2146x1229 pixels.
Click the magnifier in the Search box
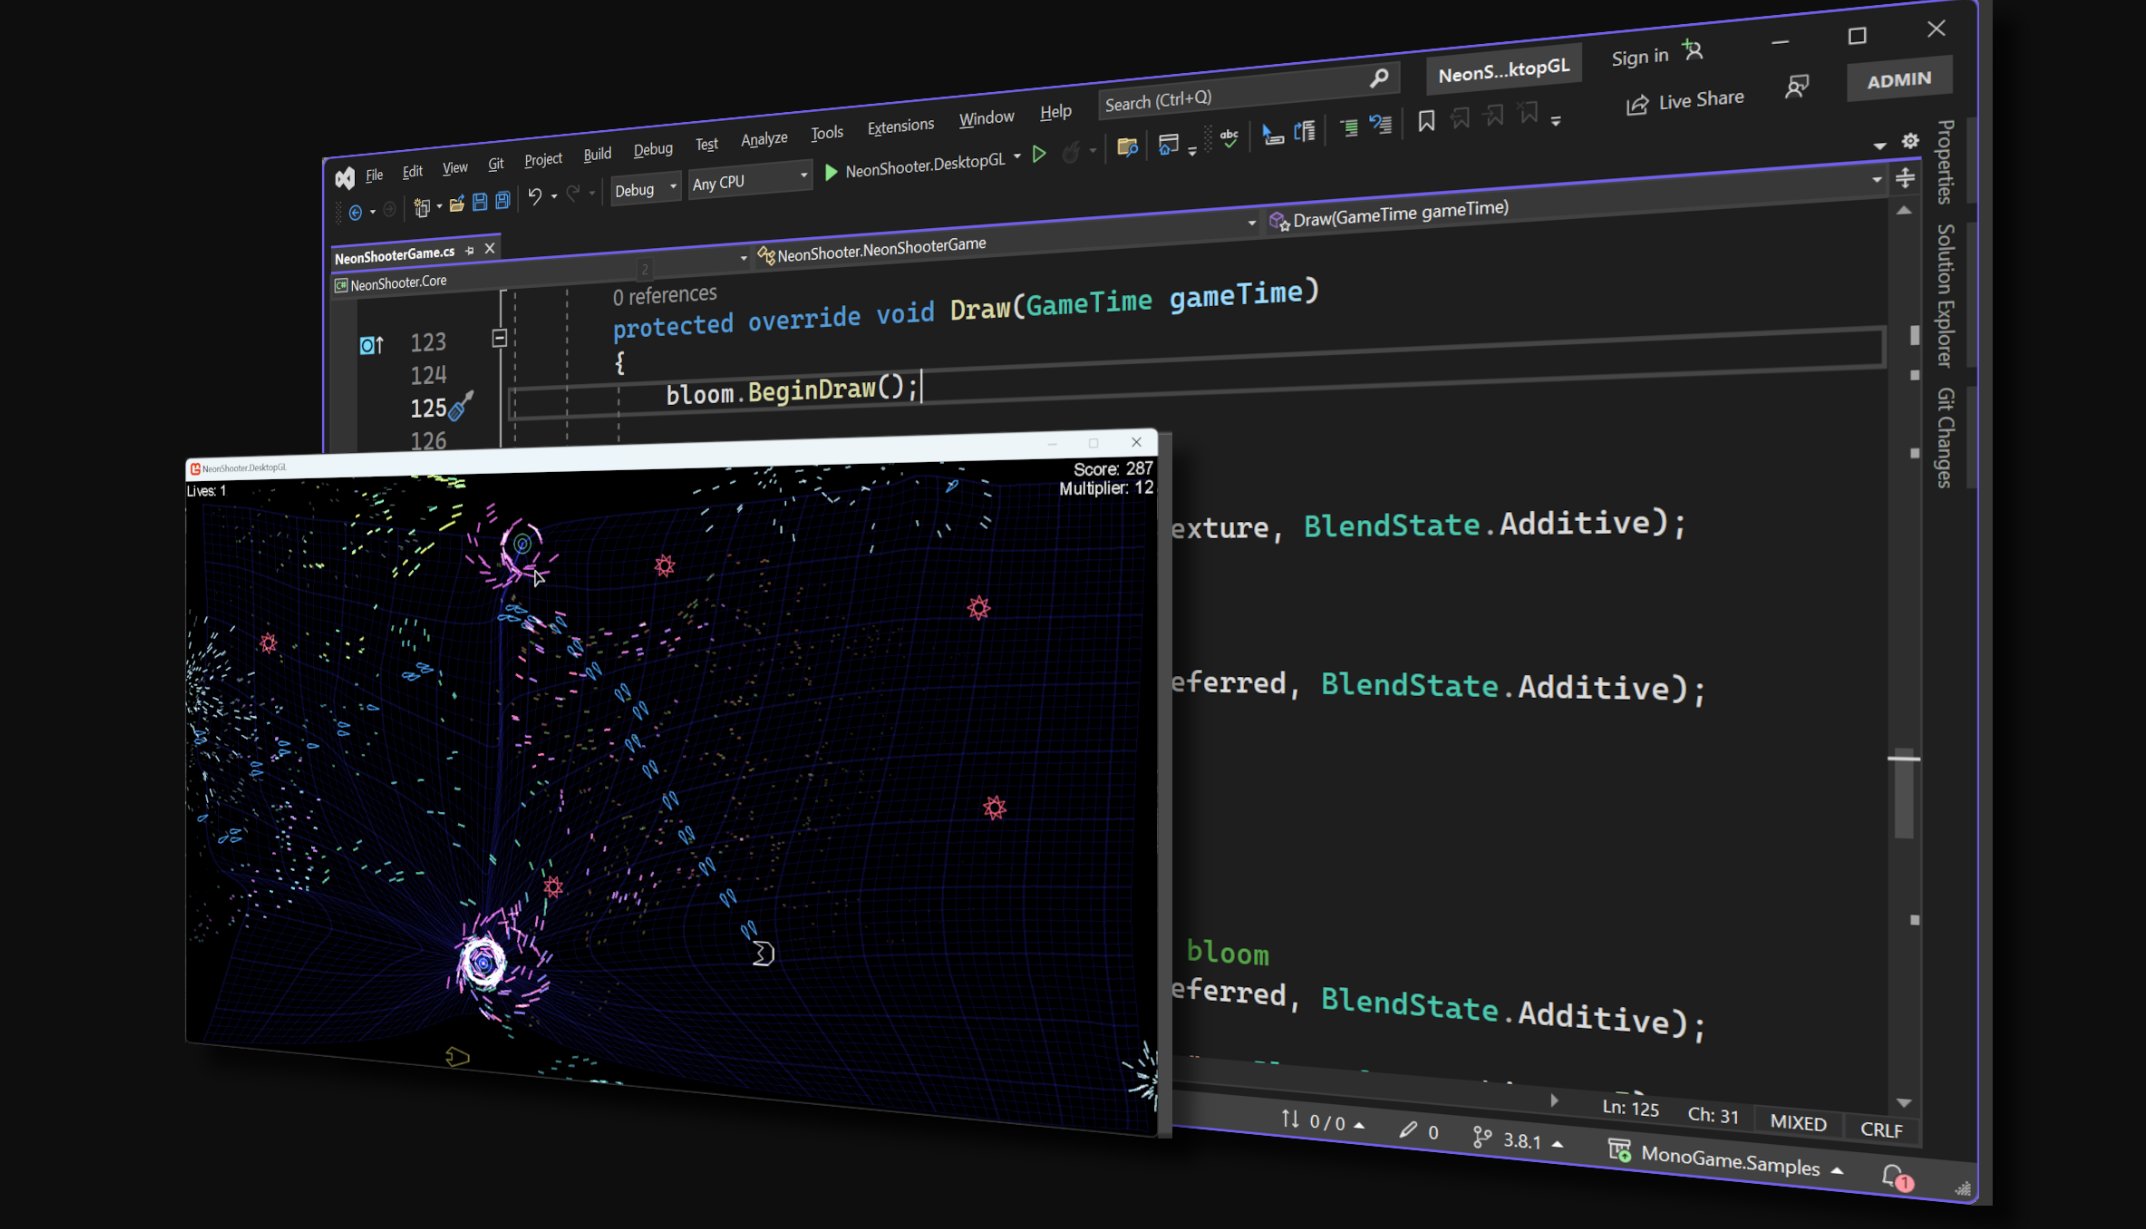[x=1379, y=78]
